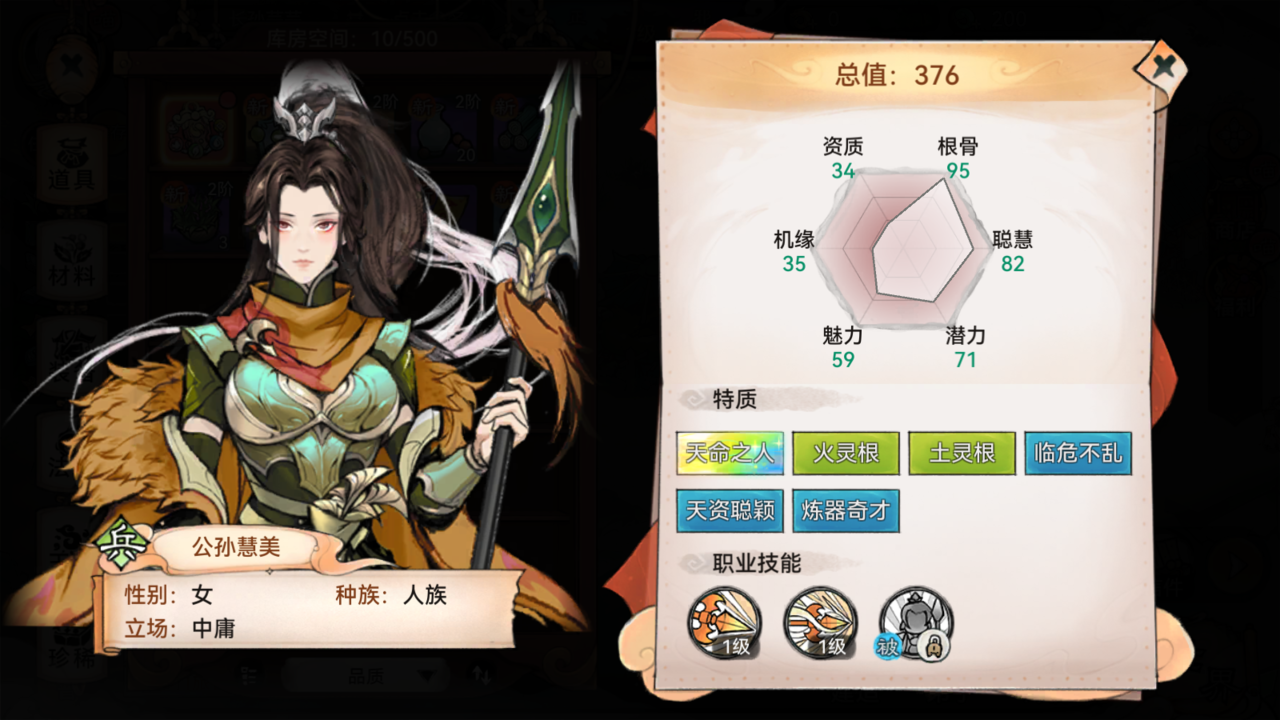
Task: Click the 公孙慧美 name banner
Action: pyautogui.click(x=237, y=547)
